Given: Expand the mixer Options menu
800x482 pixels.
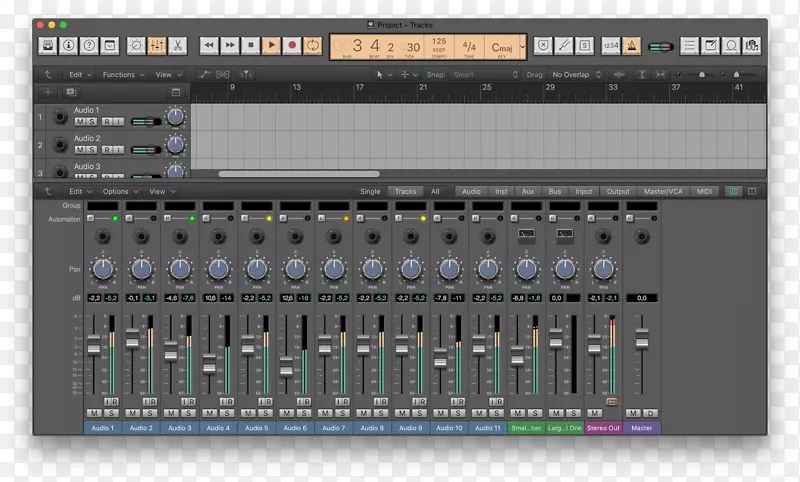Looking at the screenshot, I should (118, 191).
